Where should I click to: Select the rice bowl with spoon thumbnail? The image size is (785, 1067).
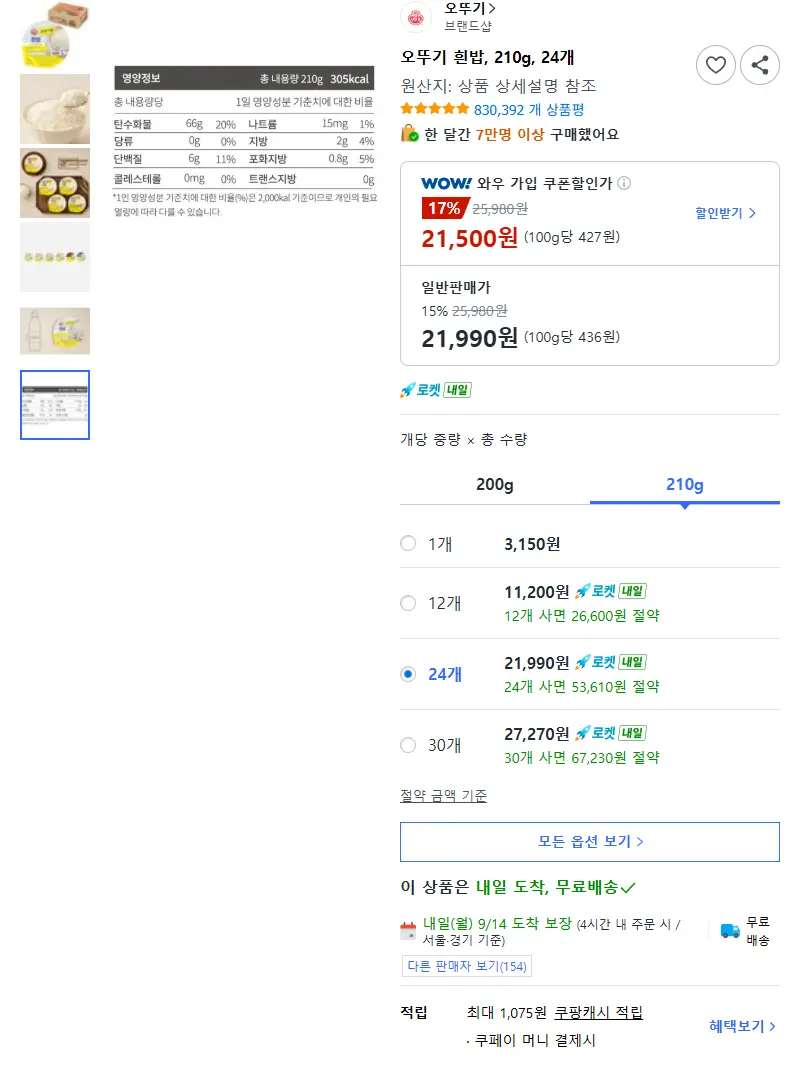(55, 109)
